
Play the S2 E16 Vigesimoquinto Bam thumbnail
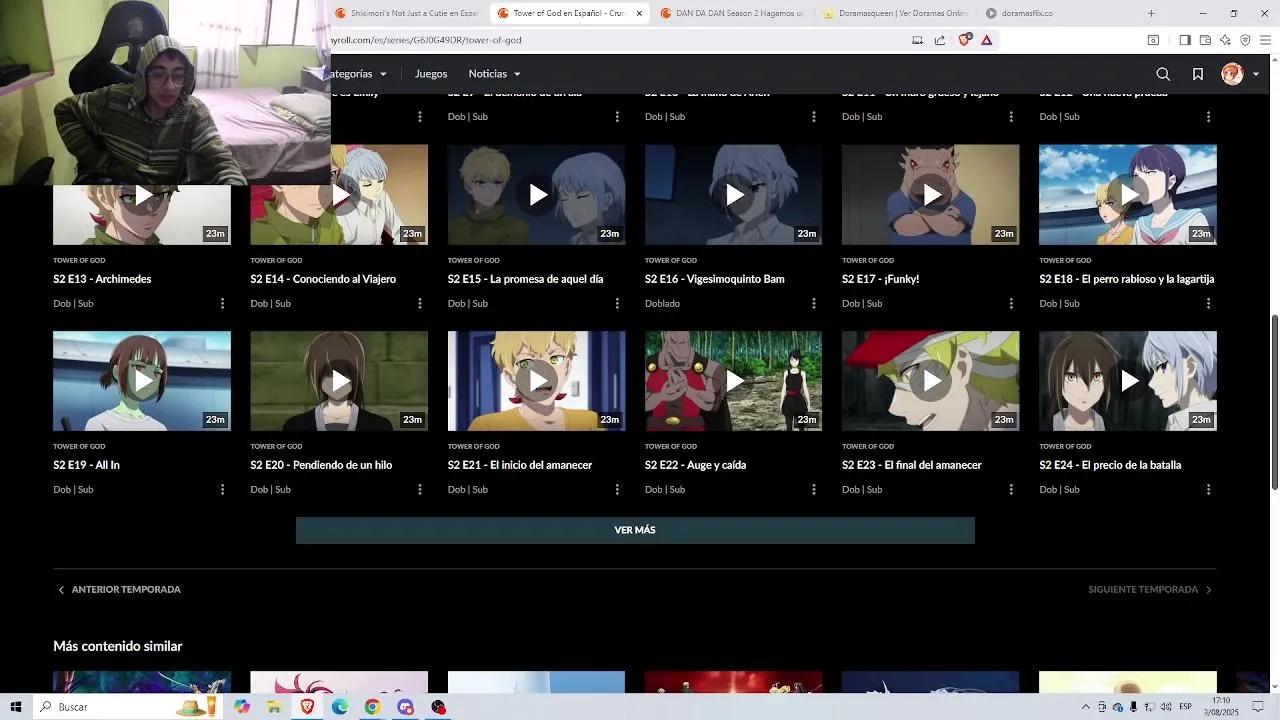point(733,195)
